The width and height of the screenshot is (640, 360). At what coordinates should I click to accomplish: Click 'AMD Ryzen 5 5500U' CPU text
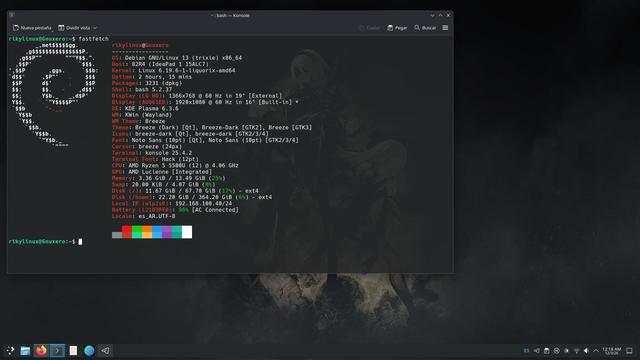click(157, 165)
